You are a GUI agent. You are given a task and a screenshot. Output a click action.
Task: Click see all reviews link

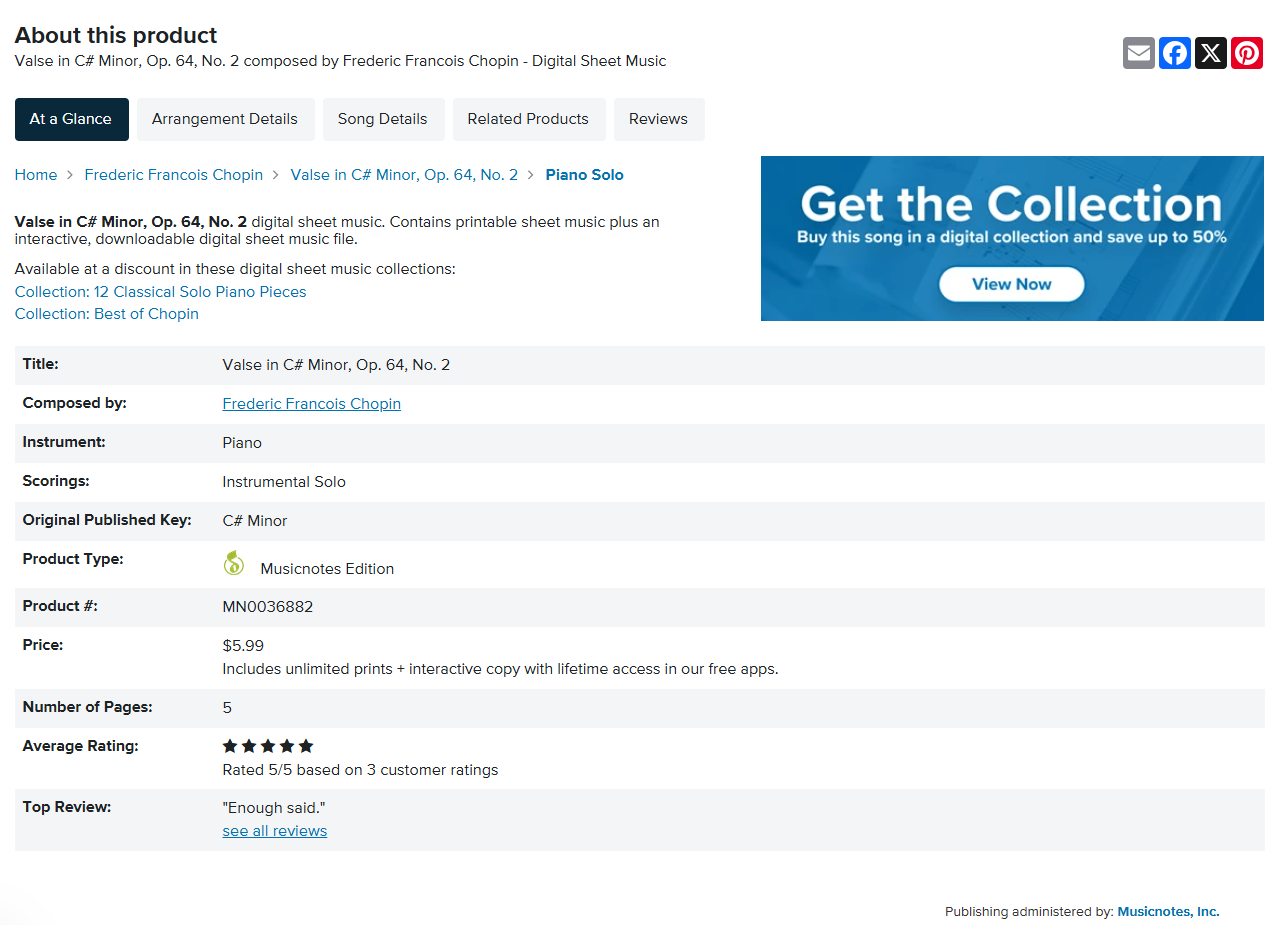point(275,831)
